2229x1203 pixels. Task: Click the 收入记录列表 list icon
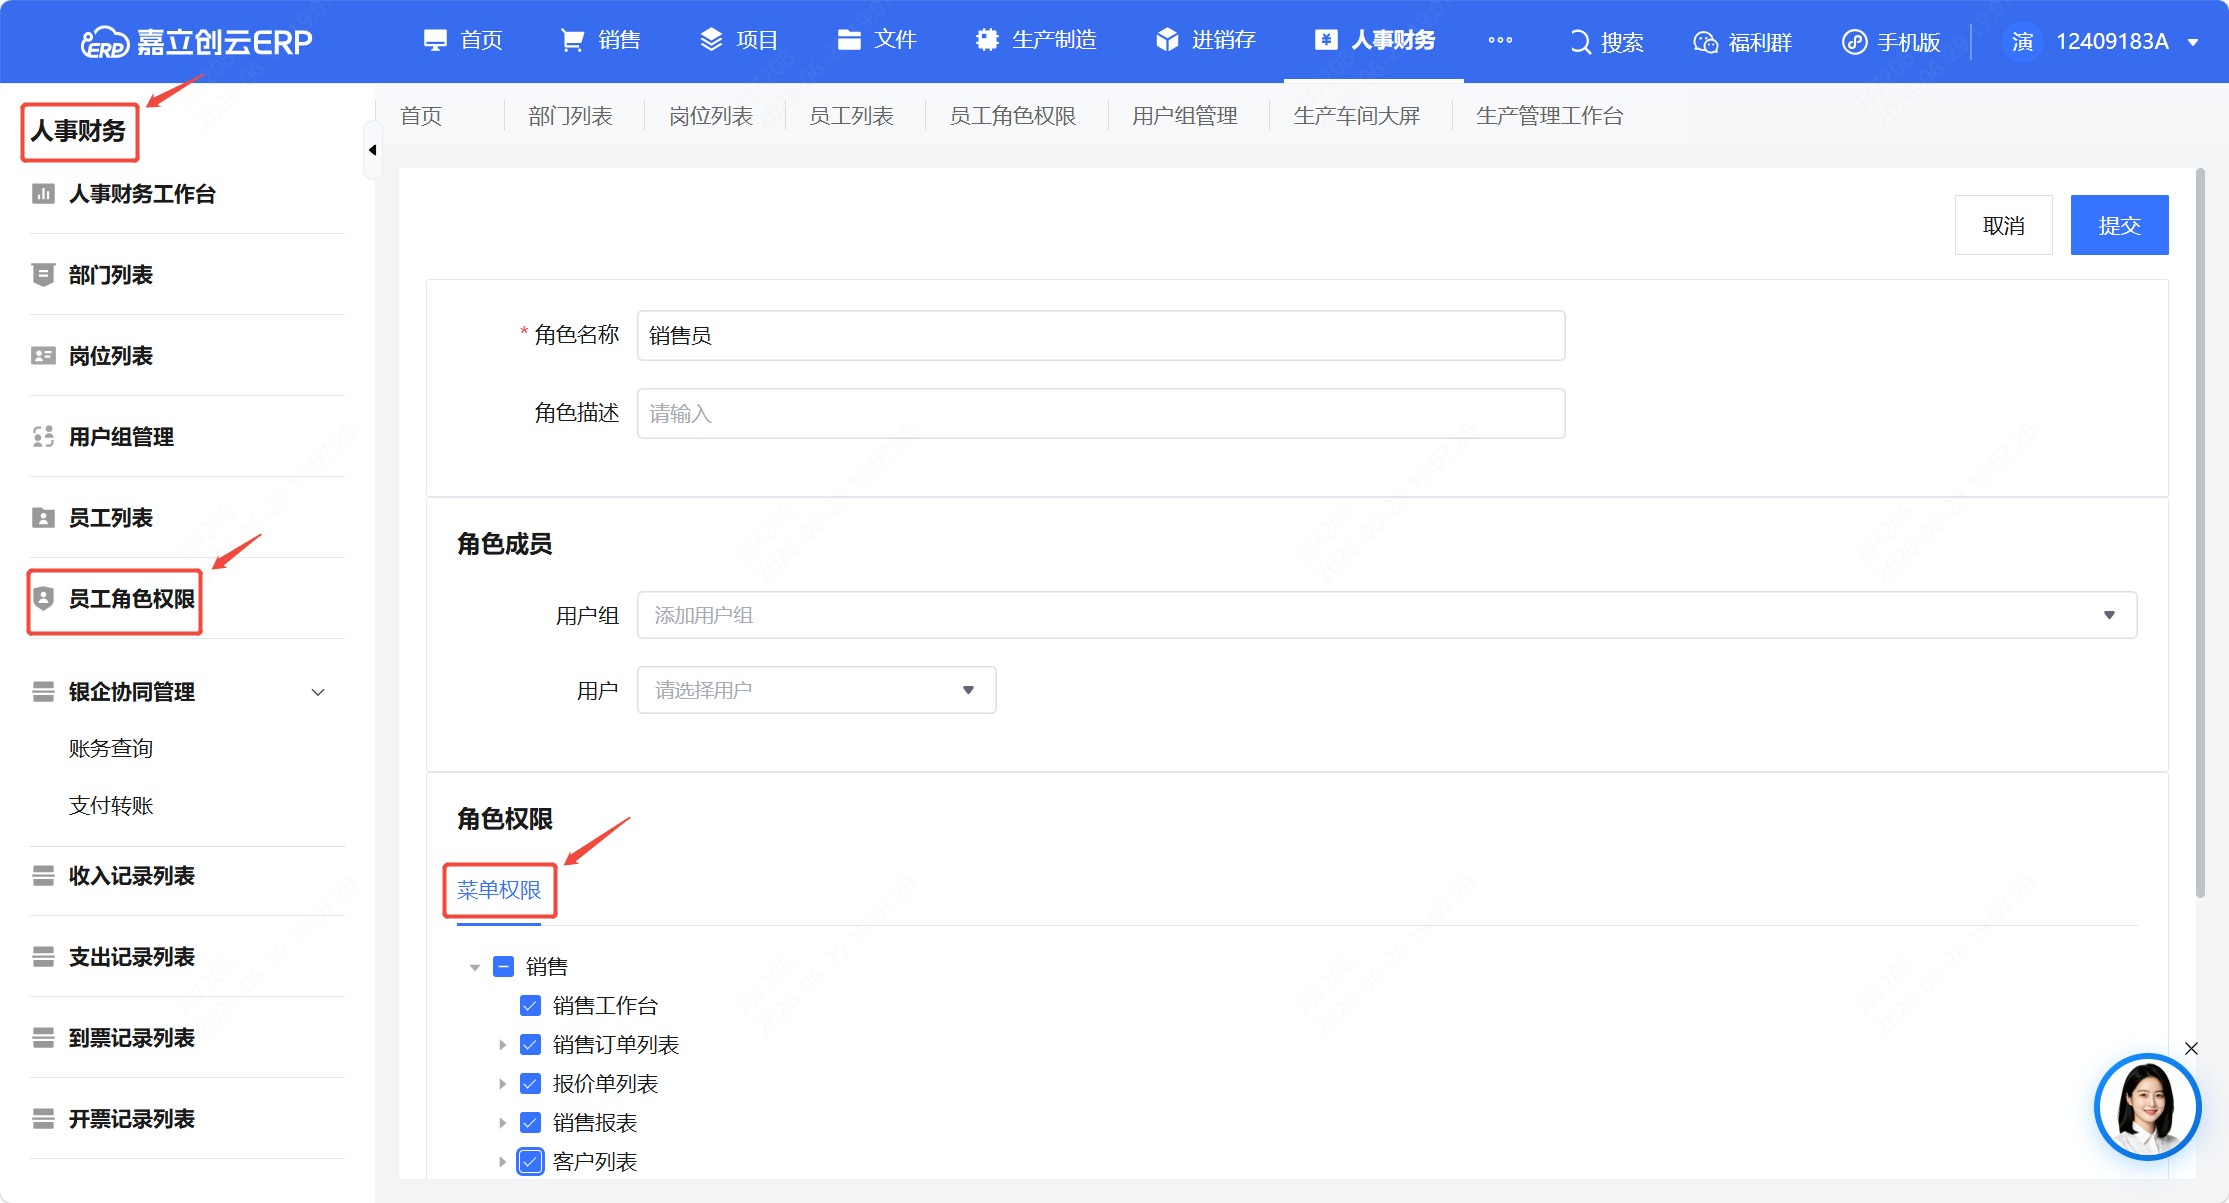point(43,876)
